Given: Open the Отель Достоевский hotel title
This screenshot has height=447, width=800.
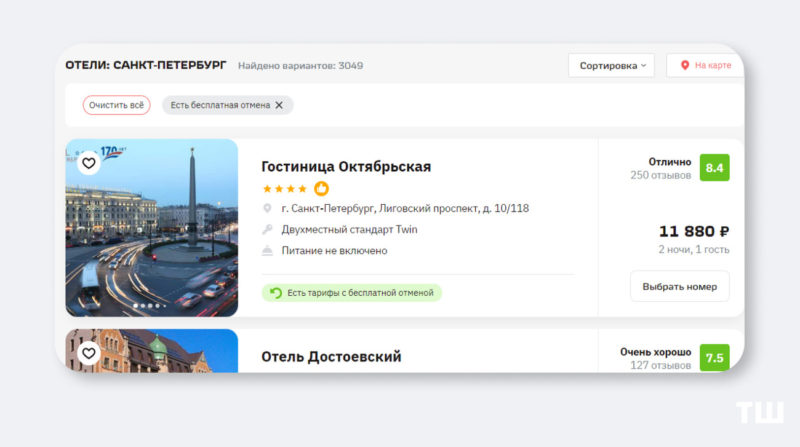Looking at the screenshot, I should coord(331,357).
